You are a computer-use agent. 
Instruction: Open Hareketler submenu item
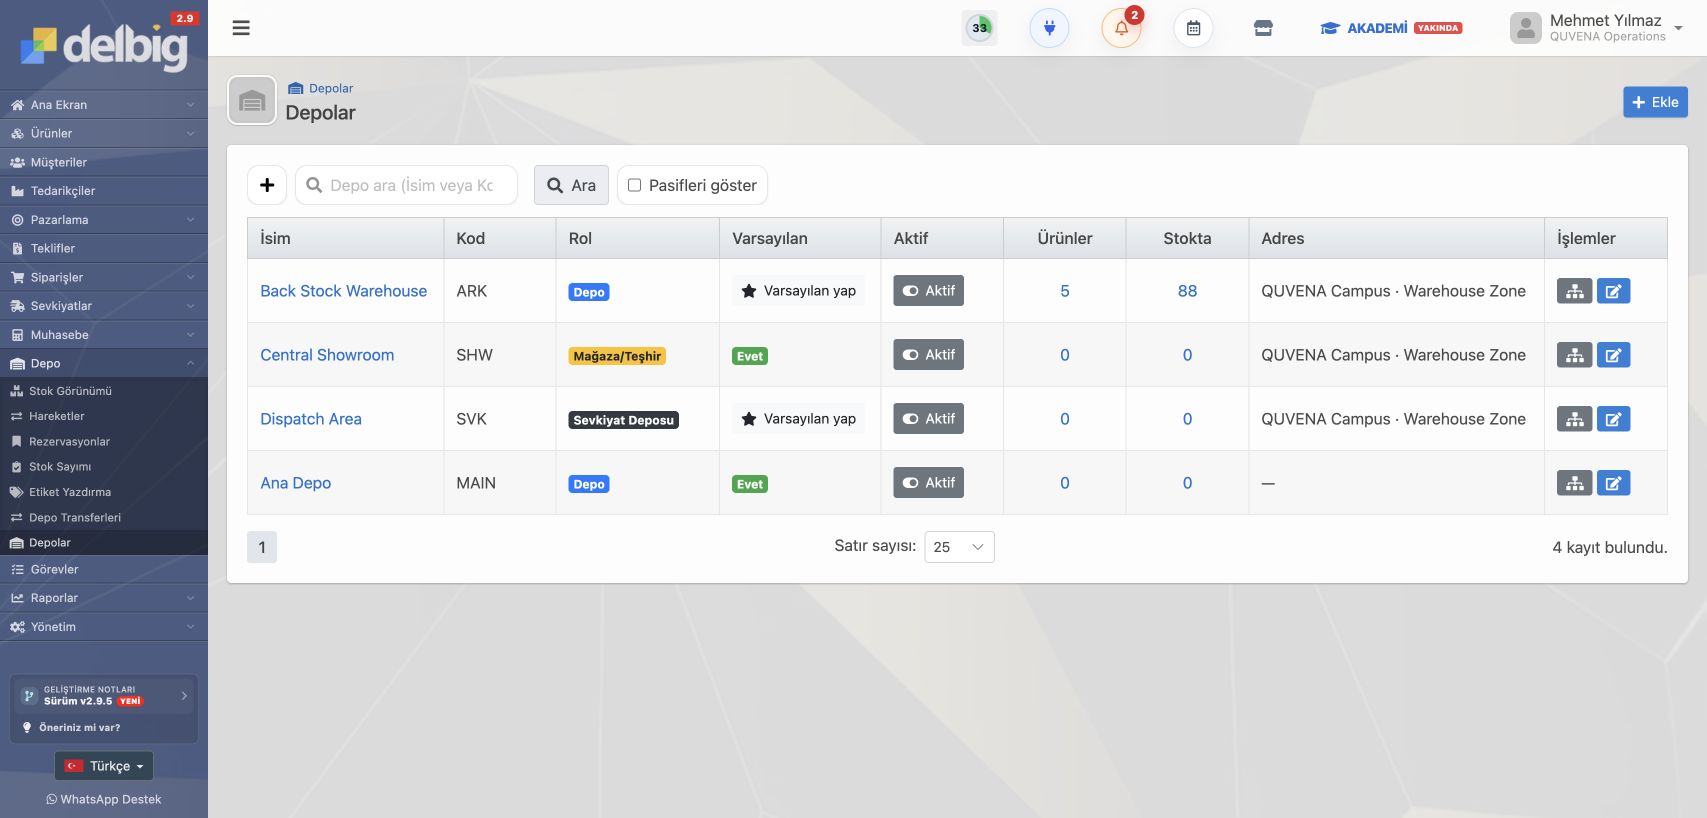coord(104,416)
